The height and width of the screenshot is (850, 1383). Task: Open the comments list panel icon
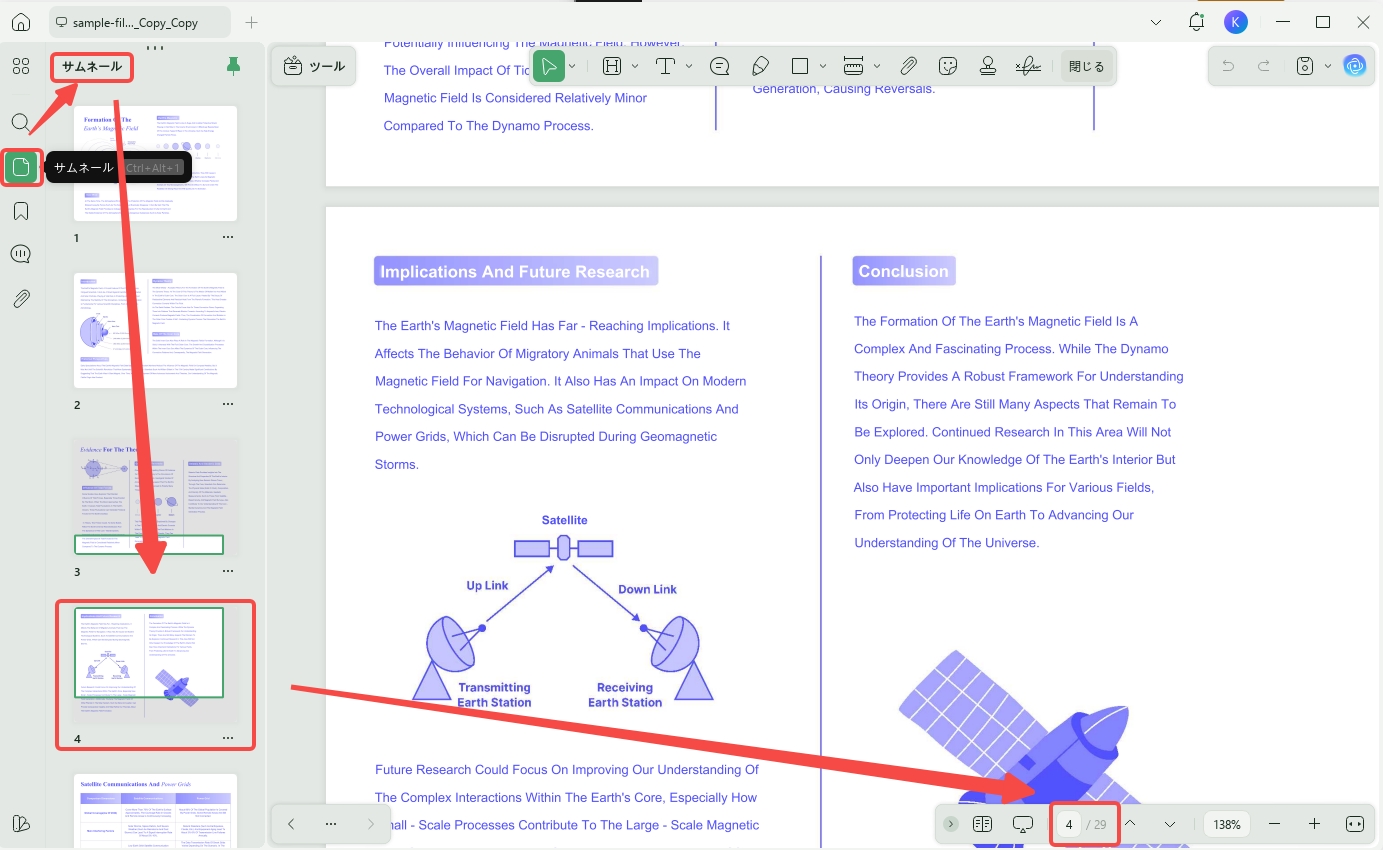(x=21, y=254)
